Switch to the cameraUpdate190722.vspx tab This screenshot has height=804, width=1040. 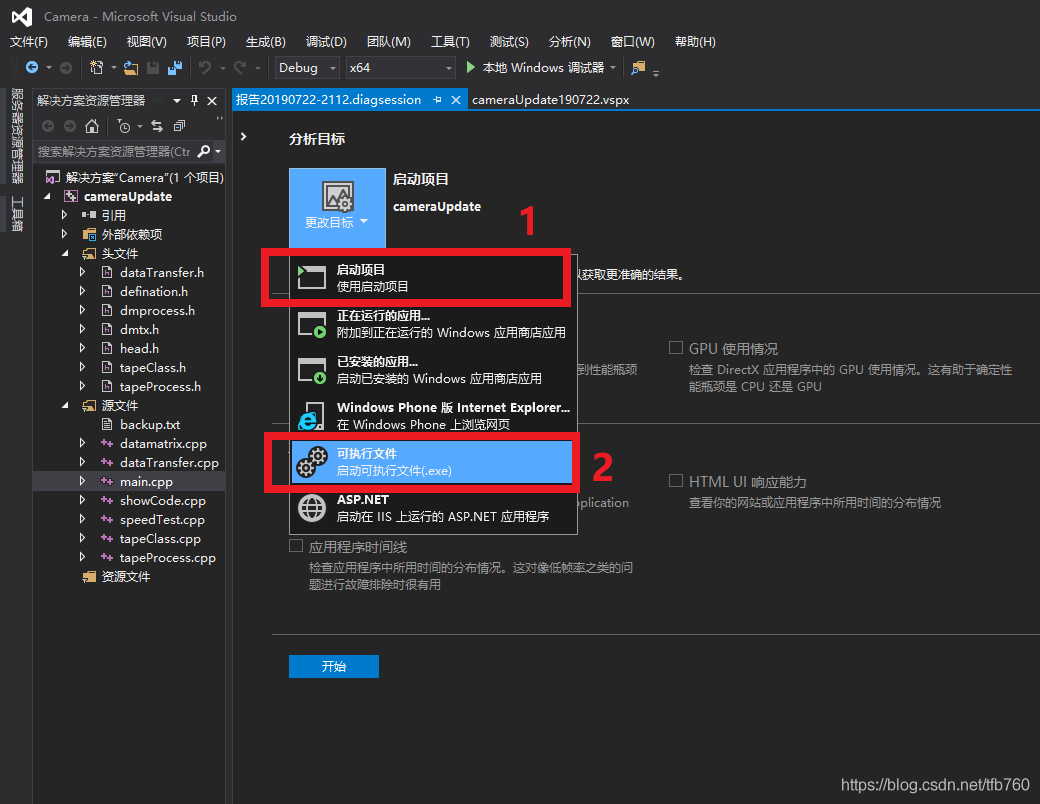(550, 100)
